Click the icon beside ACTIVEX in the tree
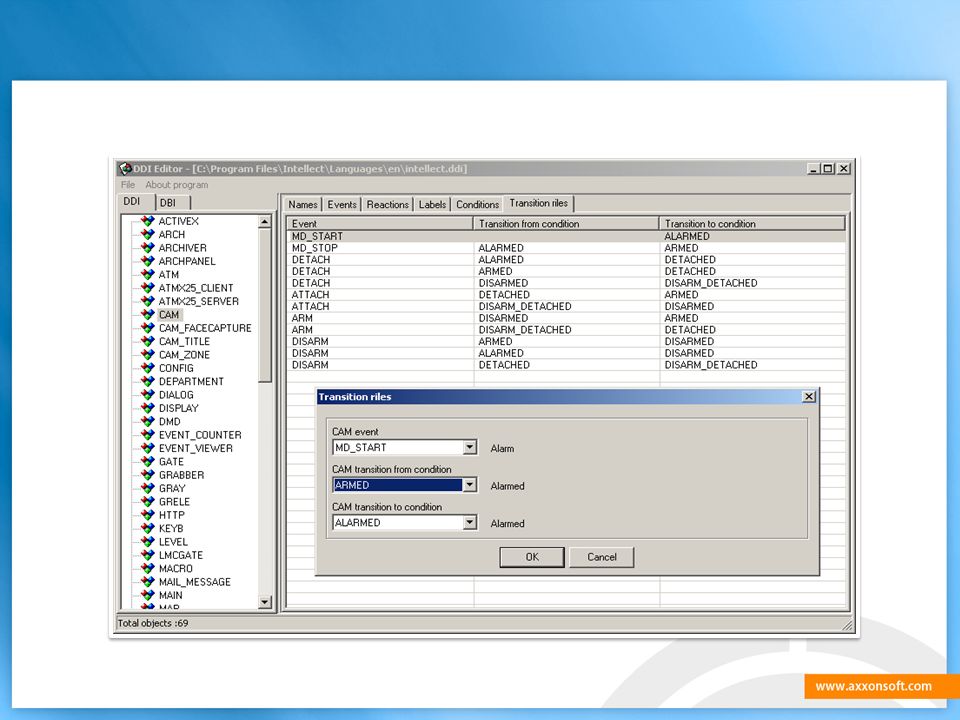Image resolution: width=960 pixels, height=720 pixels. pyautogui.click(x=148, y=221)
